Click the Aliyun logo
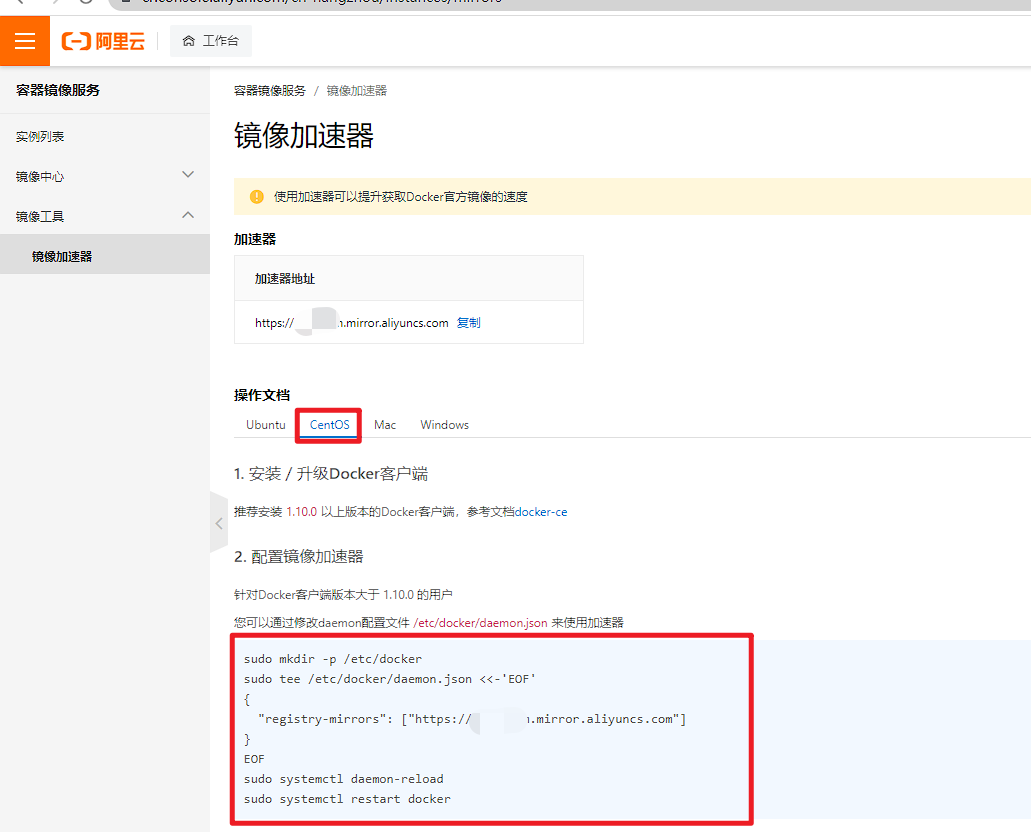This screenshot has width=1031, height=832. tap(103, 41)
